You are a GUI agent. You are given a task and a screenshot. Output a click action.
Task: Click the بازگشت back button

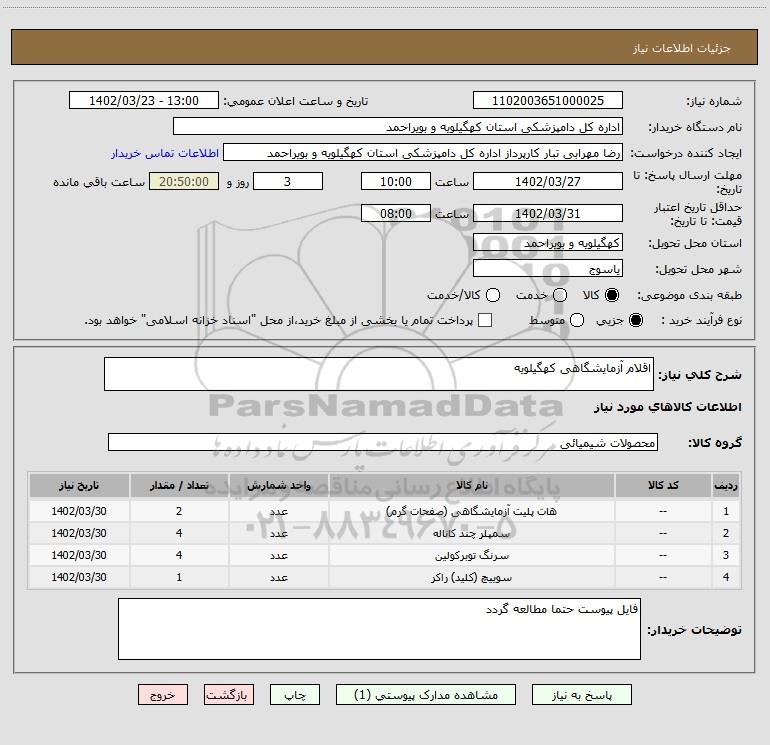(x=229, y=695)
